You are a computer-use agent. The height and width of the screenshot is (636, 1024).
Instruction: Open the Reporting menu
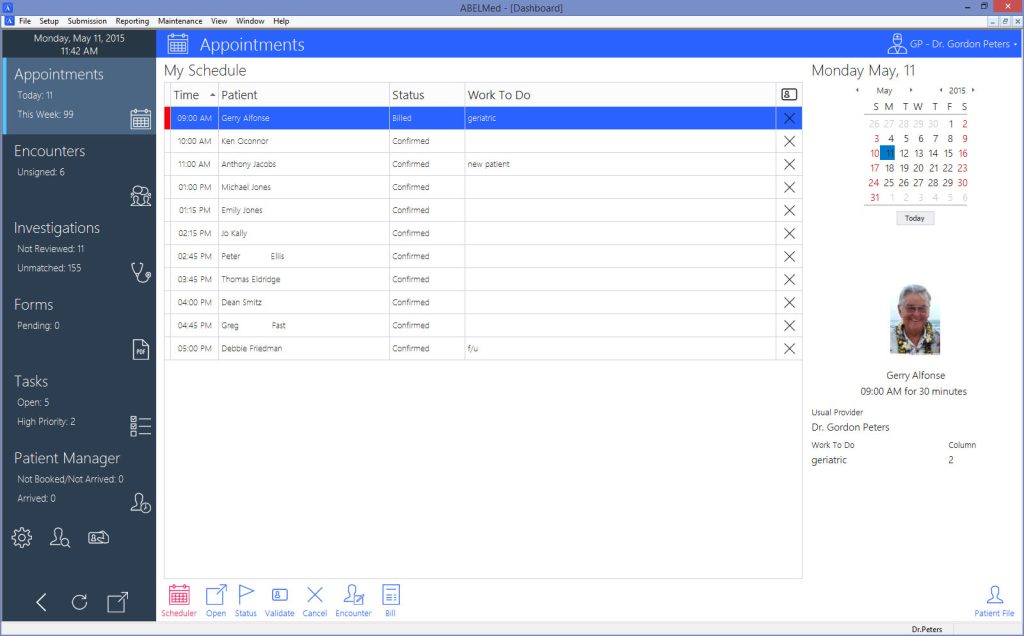[x=131, y=20]
